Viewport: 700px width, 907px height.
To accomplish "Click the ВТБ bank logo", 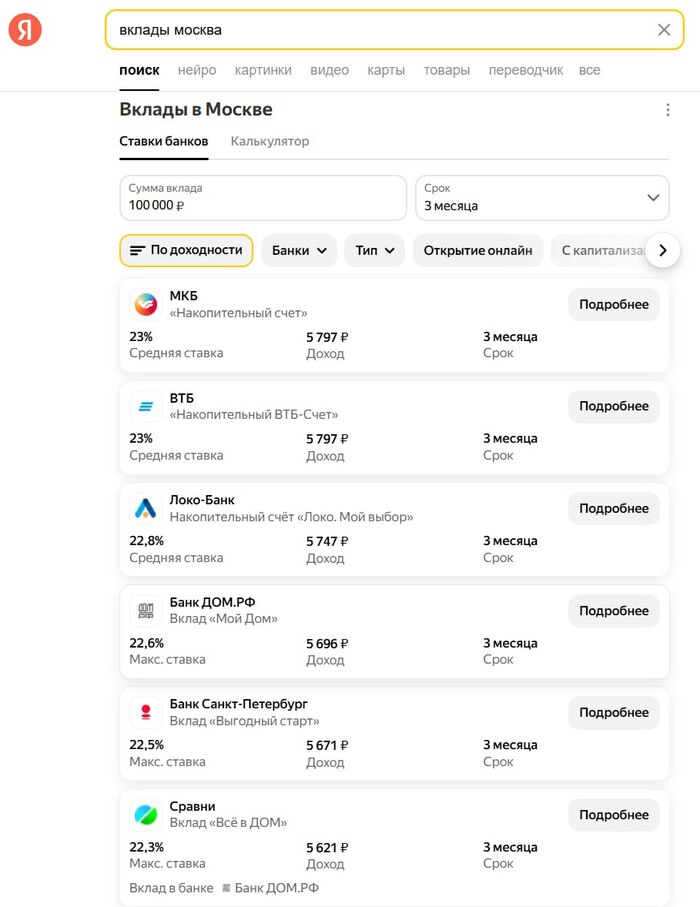I will pyautogui.click(x=145, y=407).
